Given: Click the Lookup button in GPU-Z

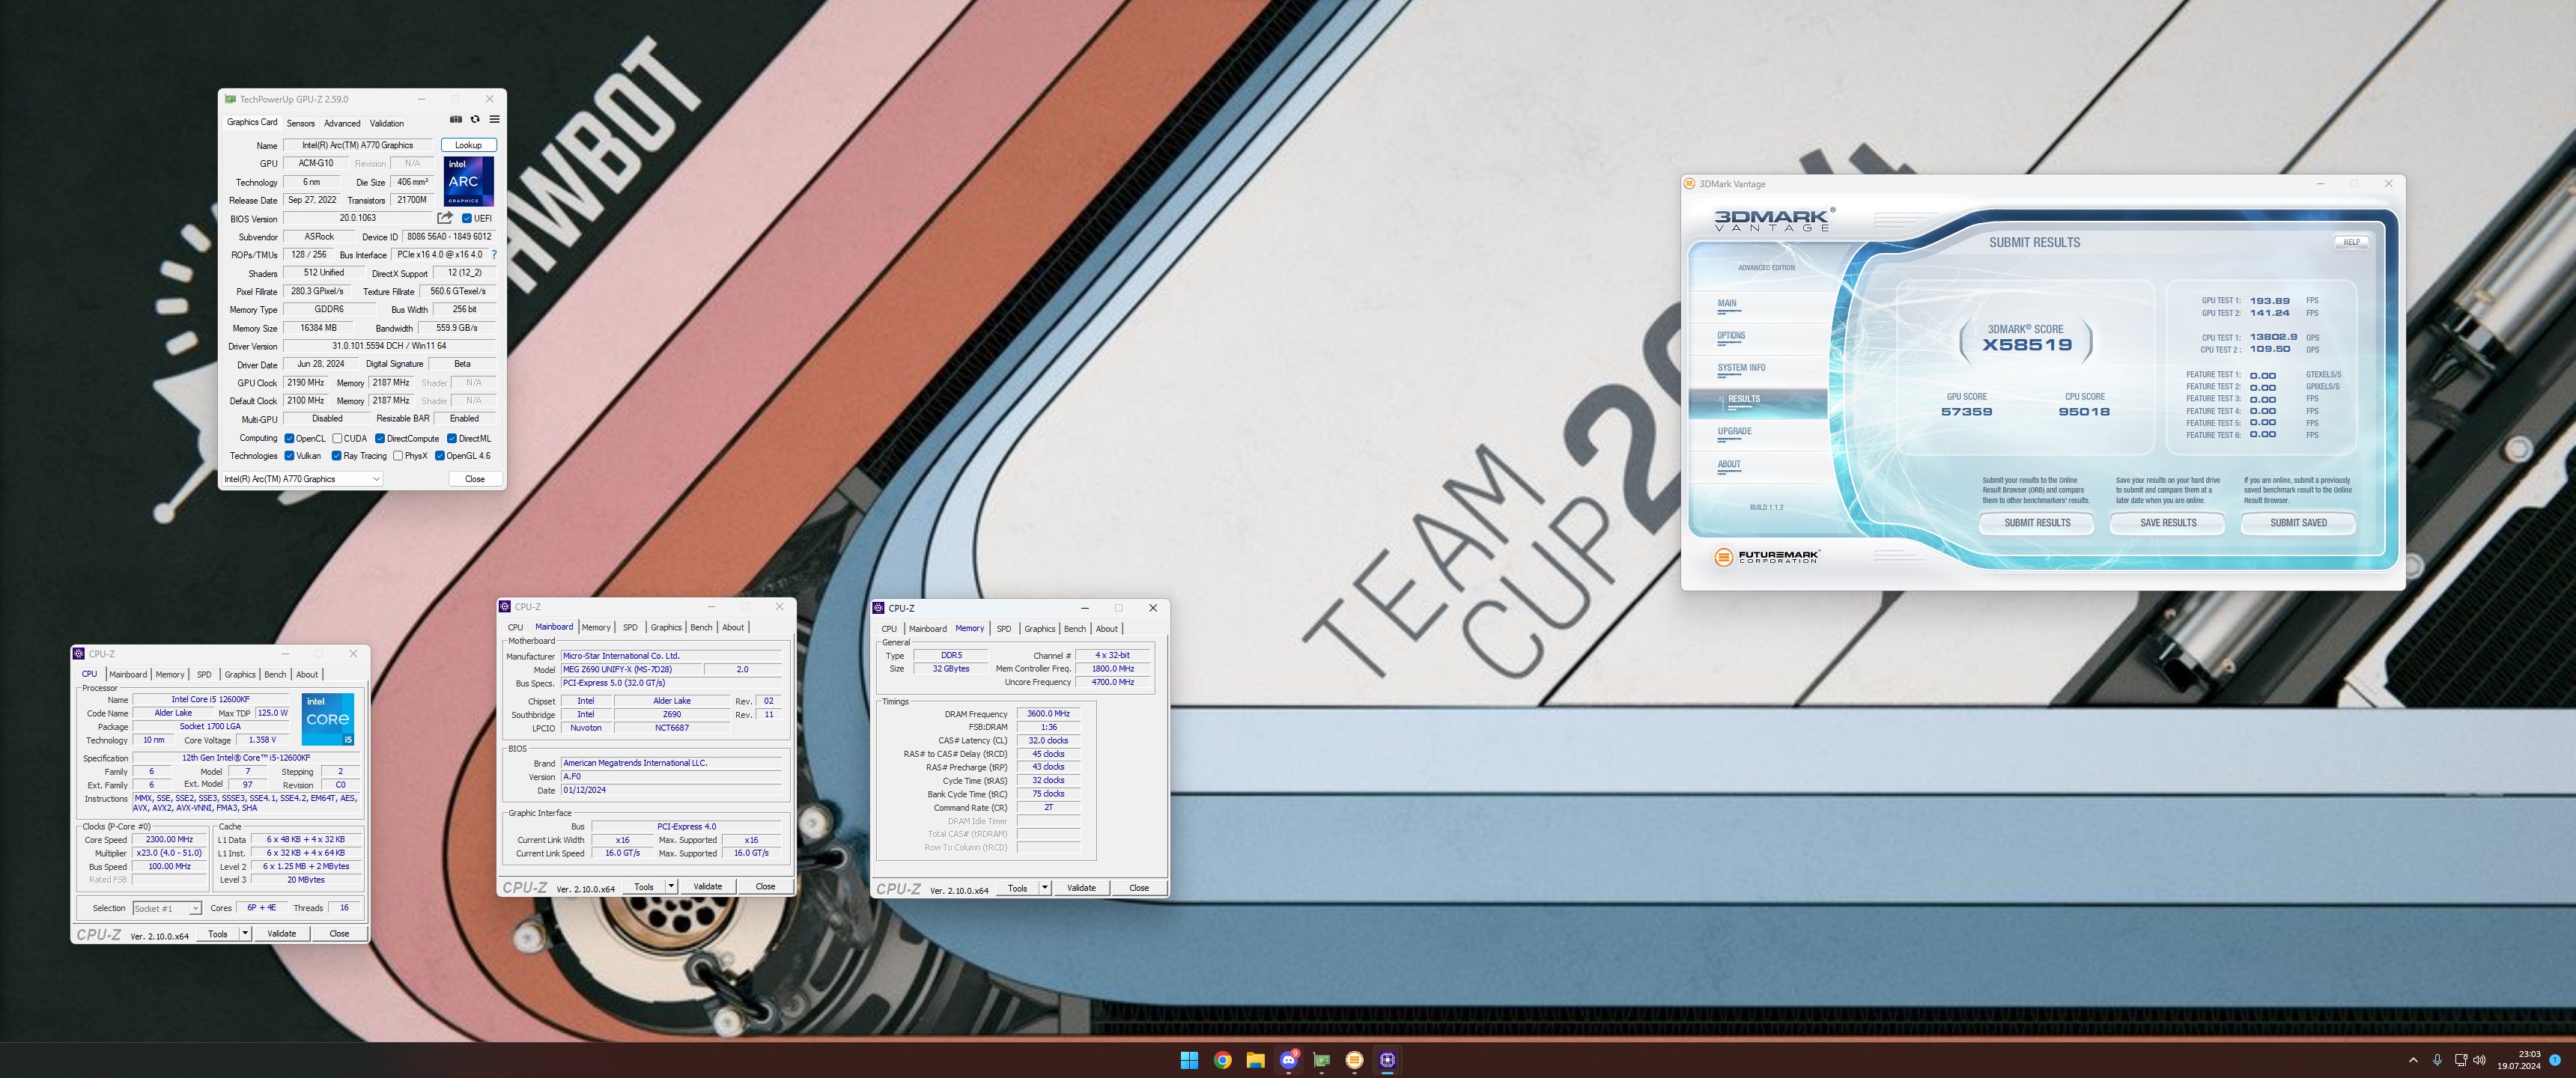Looking at the screenshot, I should (468, 145).
